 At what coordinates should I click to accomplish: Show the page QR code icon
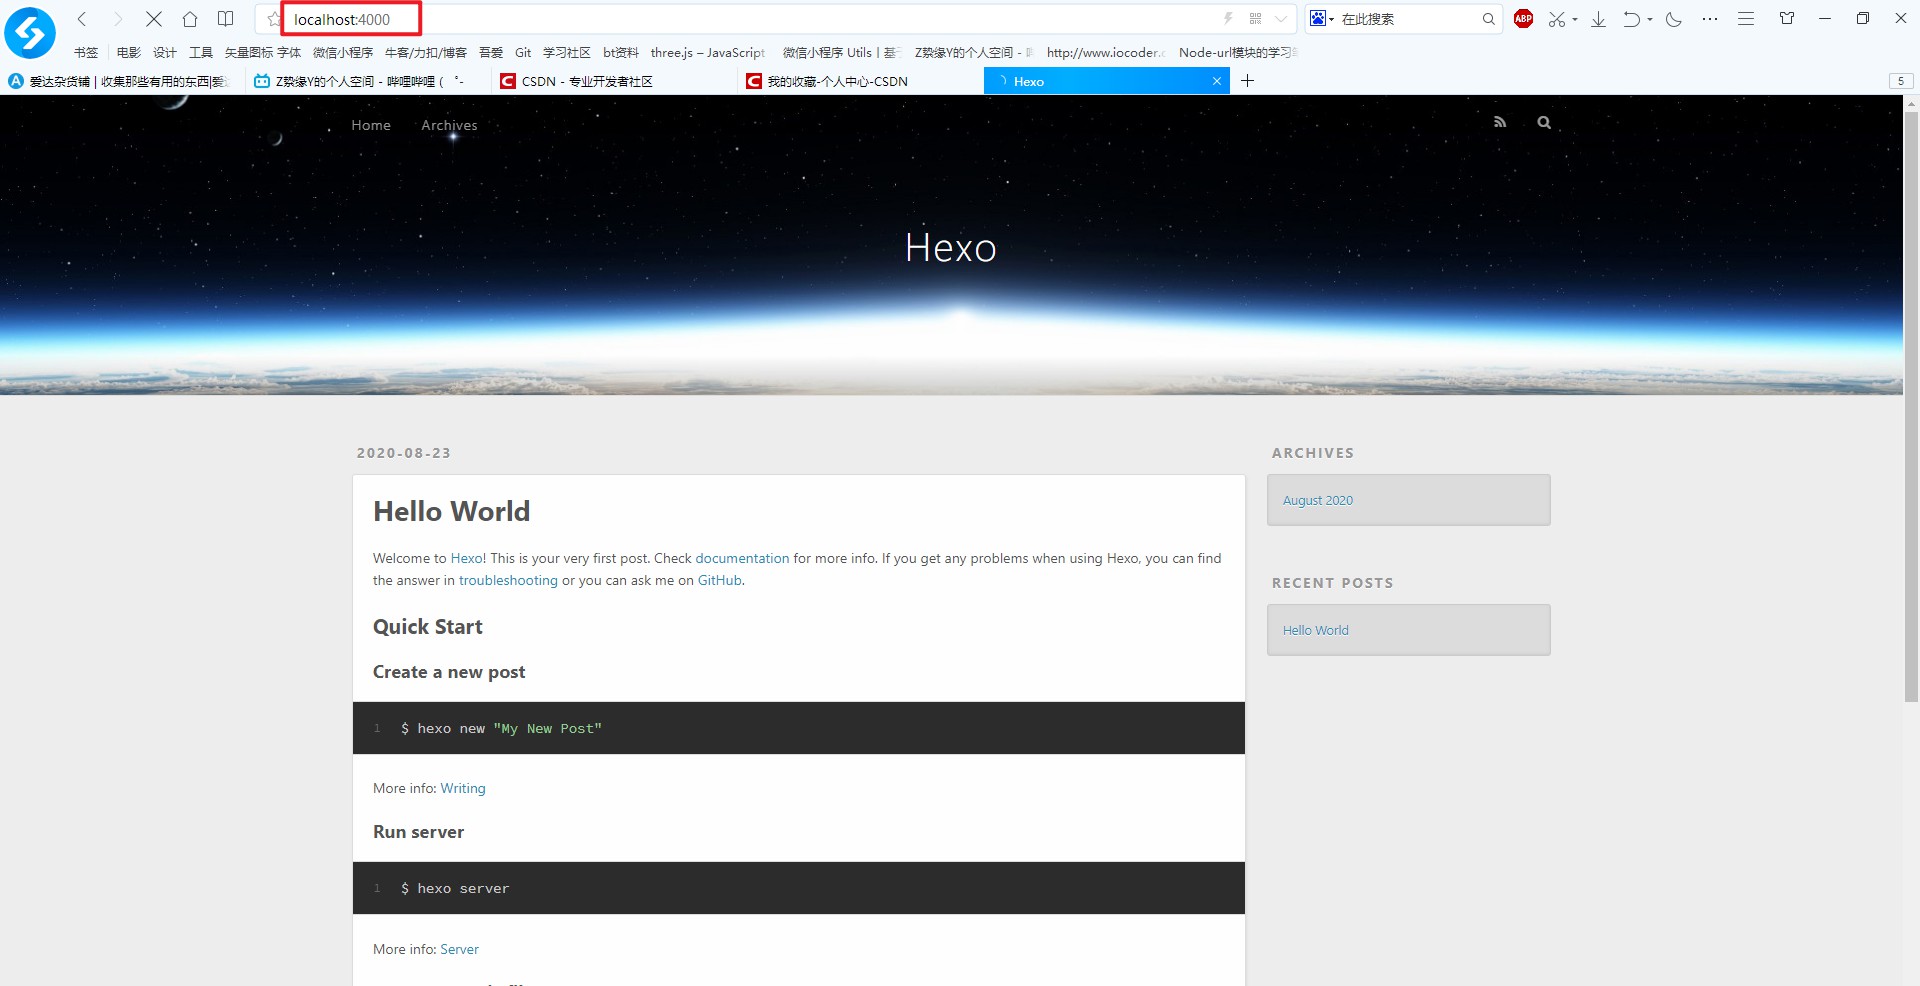point(1255,18)
